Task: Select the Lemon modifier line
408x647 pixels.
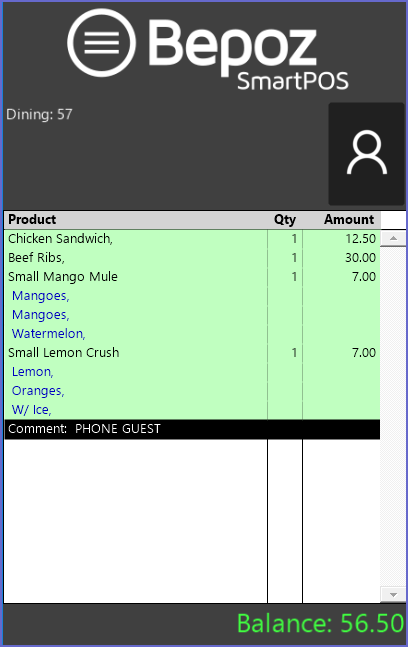Action: tap(192, 371)
